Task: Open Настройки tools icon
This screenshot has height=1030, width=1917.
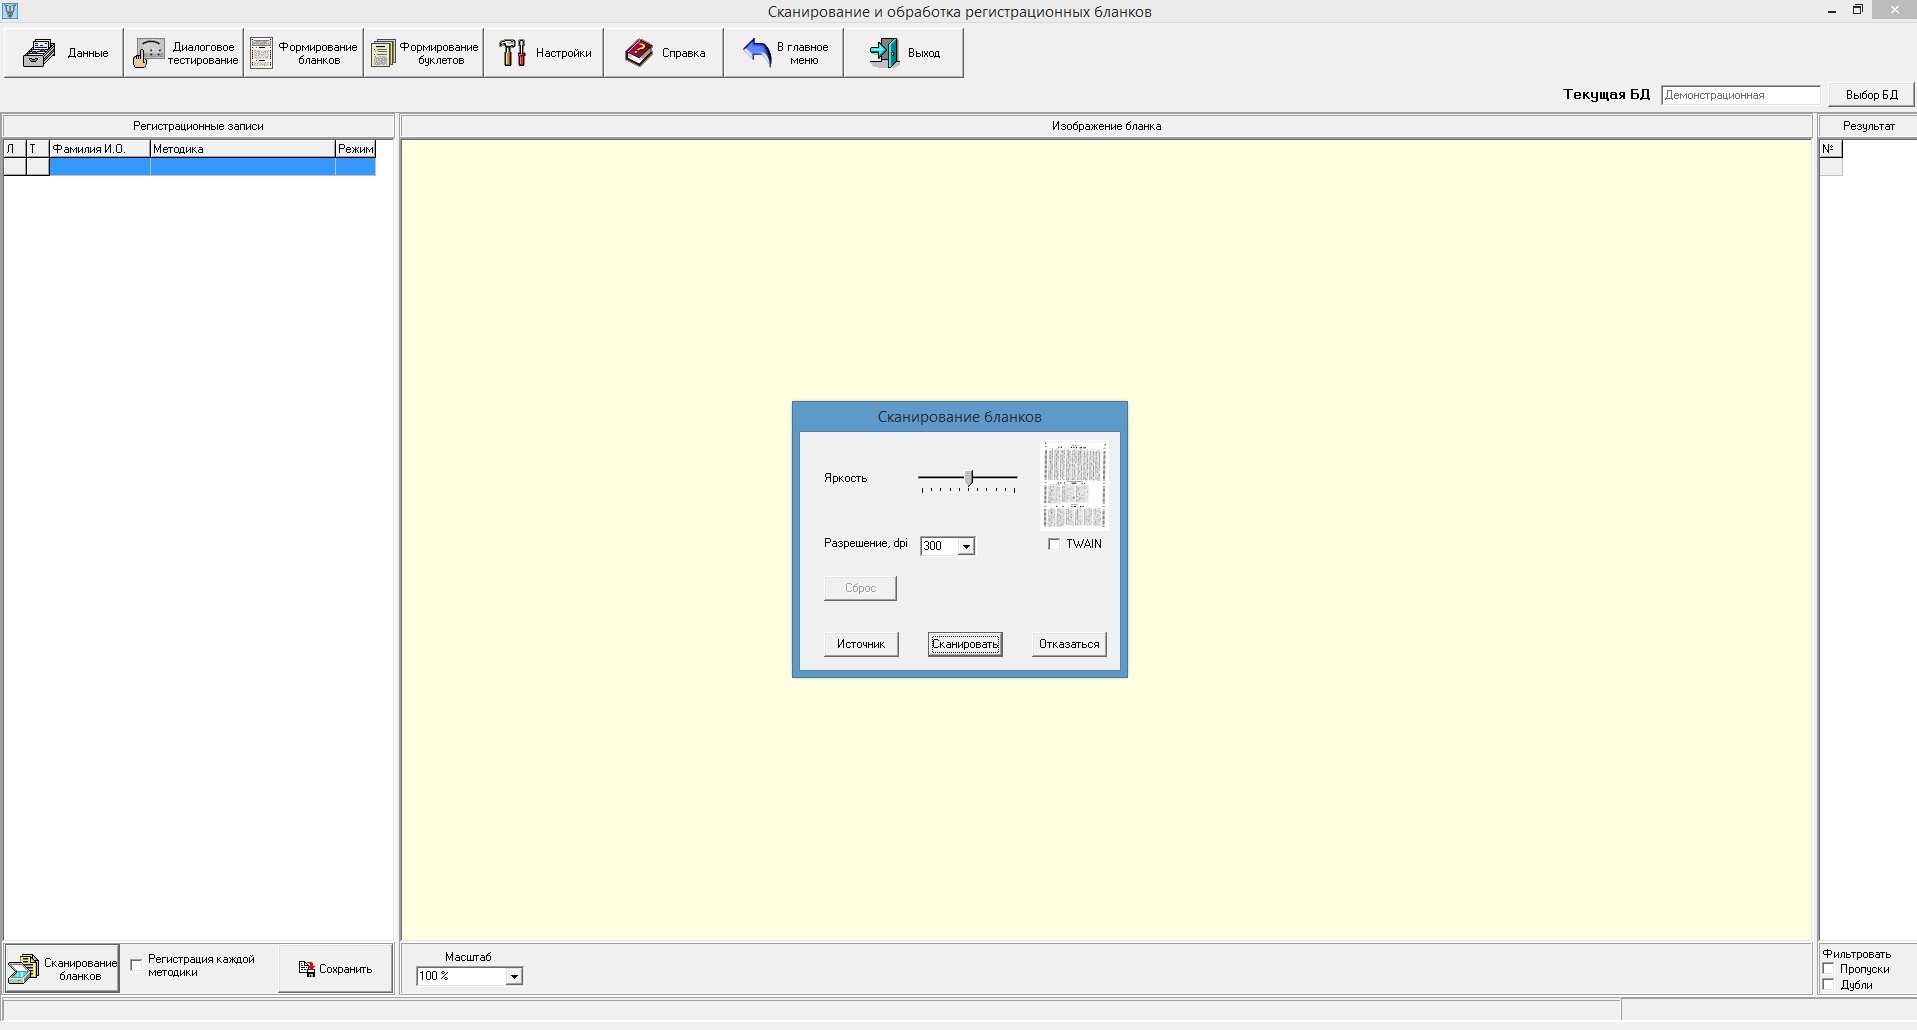Action: (x=513, y=53)
